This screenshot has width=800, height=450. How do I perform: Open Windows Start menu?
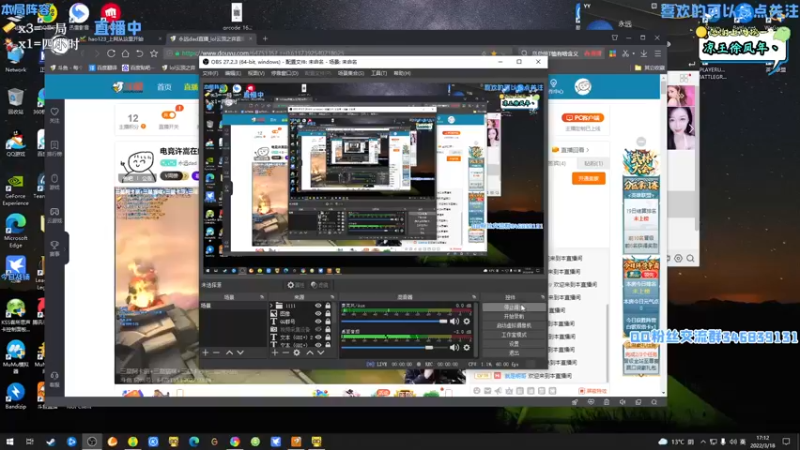click(9, 441)
